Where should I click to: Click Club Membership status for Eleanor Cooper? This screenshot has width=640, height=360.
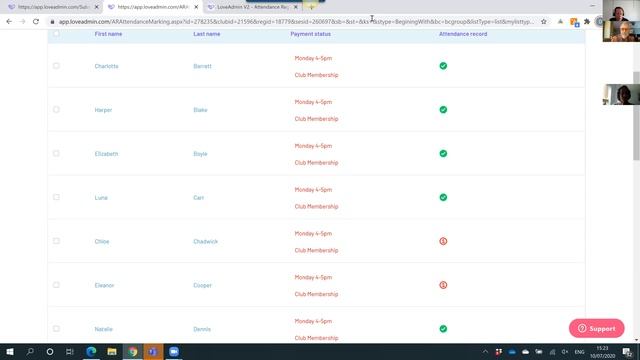[x=316, y=294]
